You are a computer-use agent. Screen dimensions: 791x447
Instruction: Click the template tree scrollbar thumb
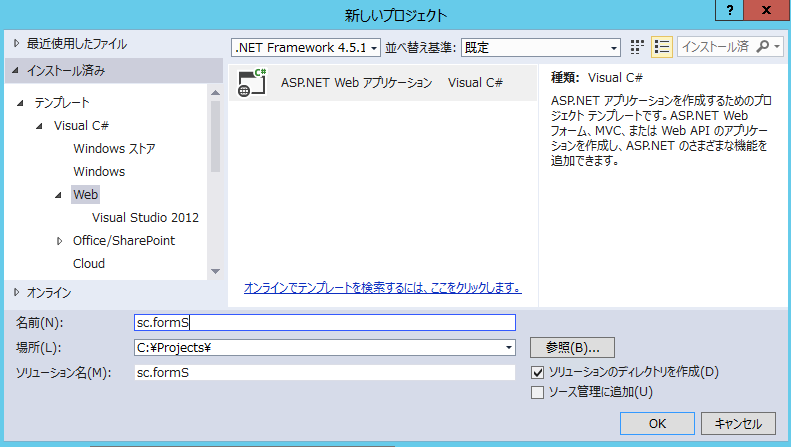215,136
